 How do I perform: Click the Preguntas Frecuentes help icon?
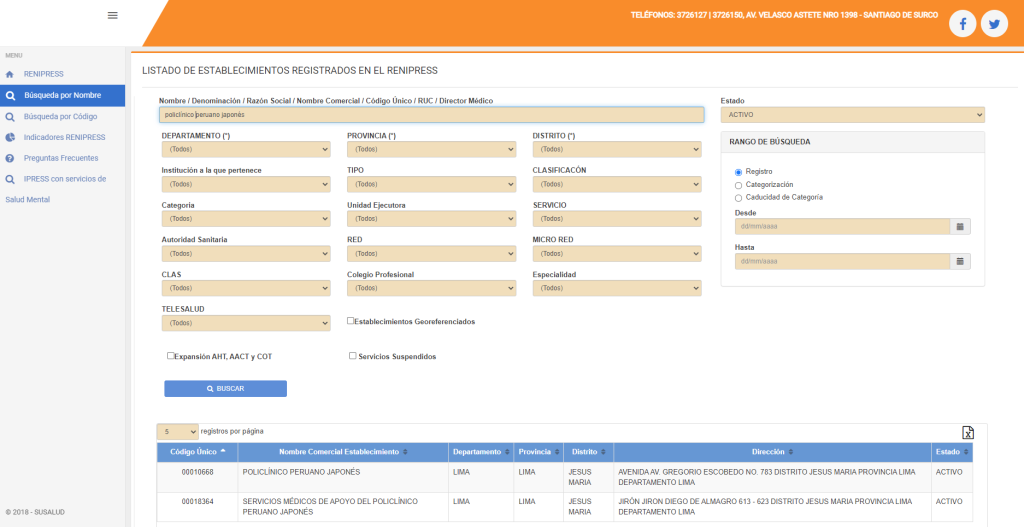pyautogui.click(x=10, y=158)
